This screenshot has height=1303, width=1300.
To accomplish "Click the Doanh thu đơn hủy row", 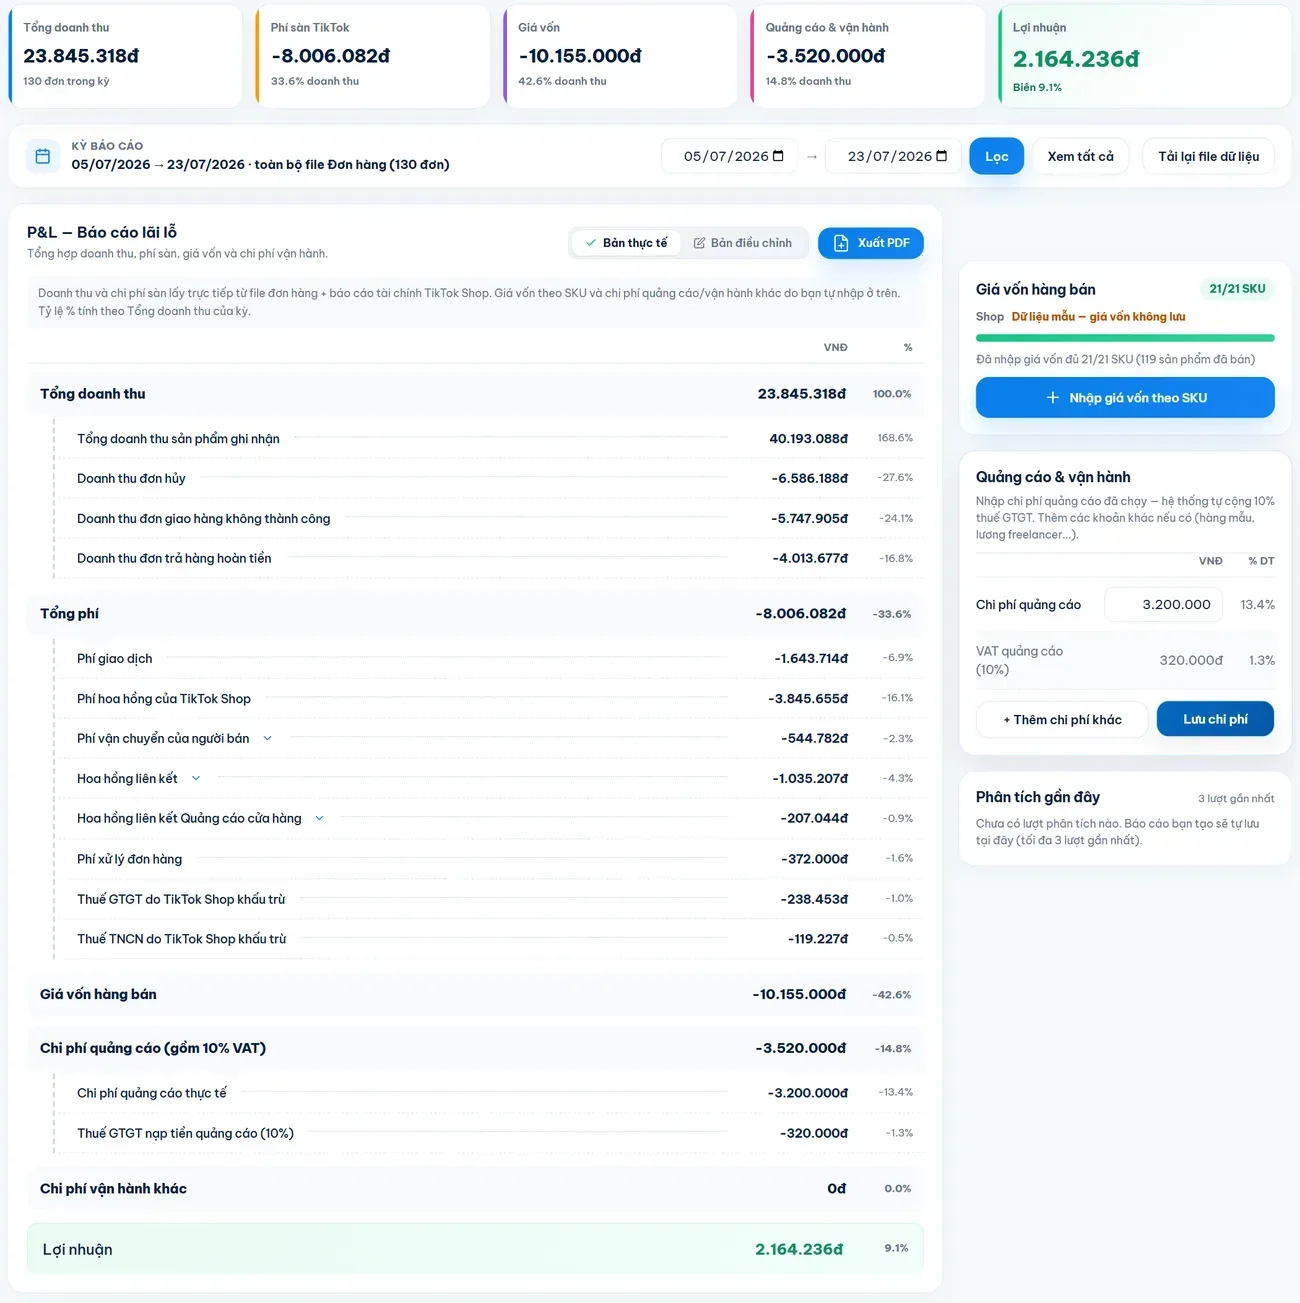I will tap(488, 479).
